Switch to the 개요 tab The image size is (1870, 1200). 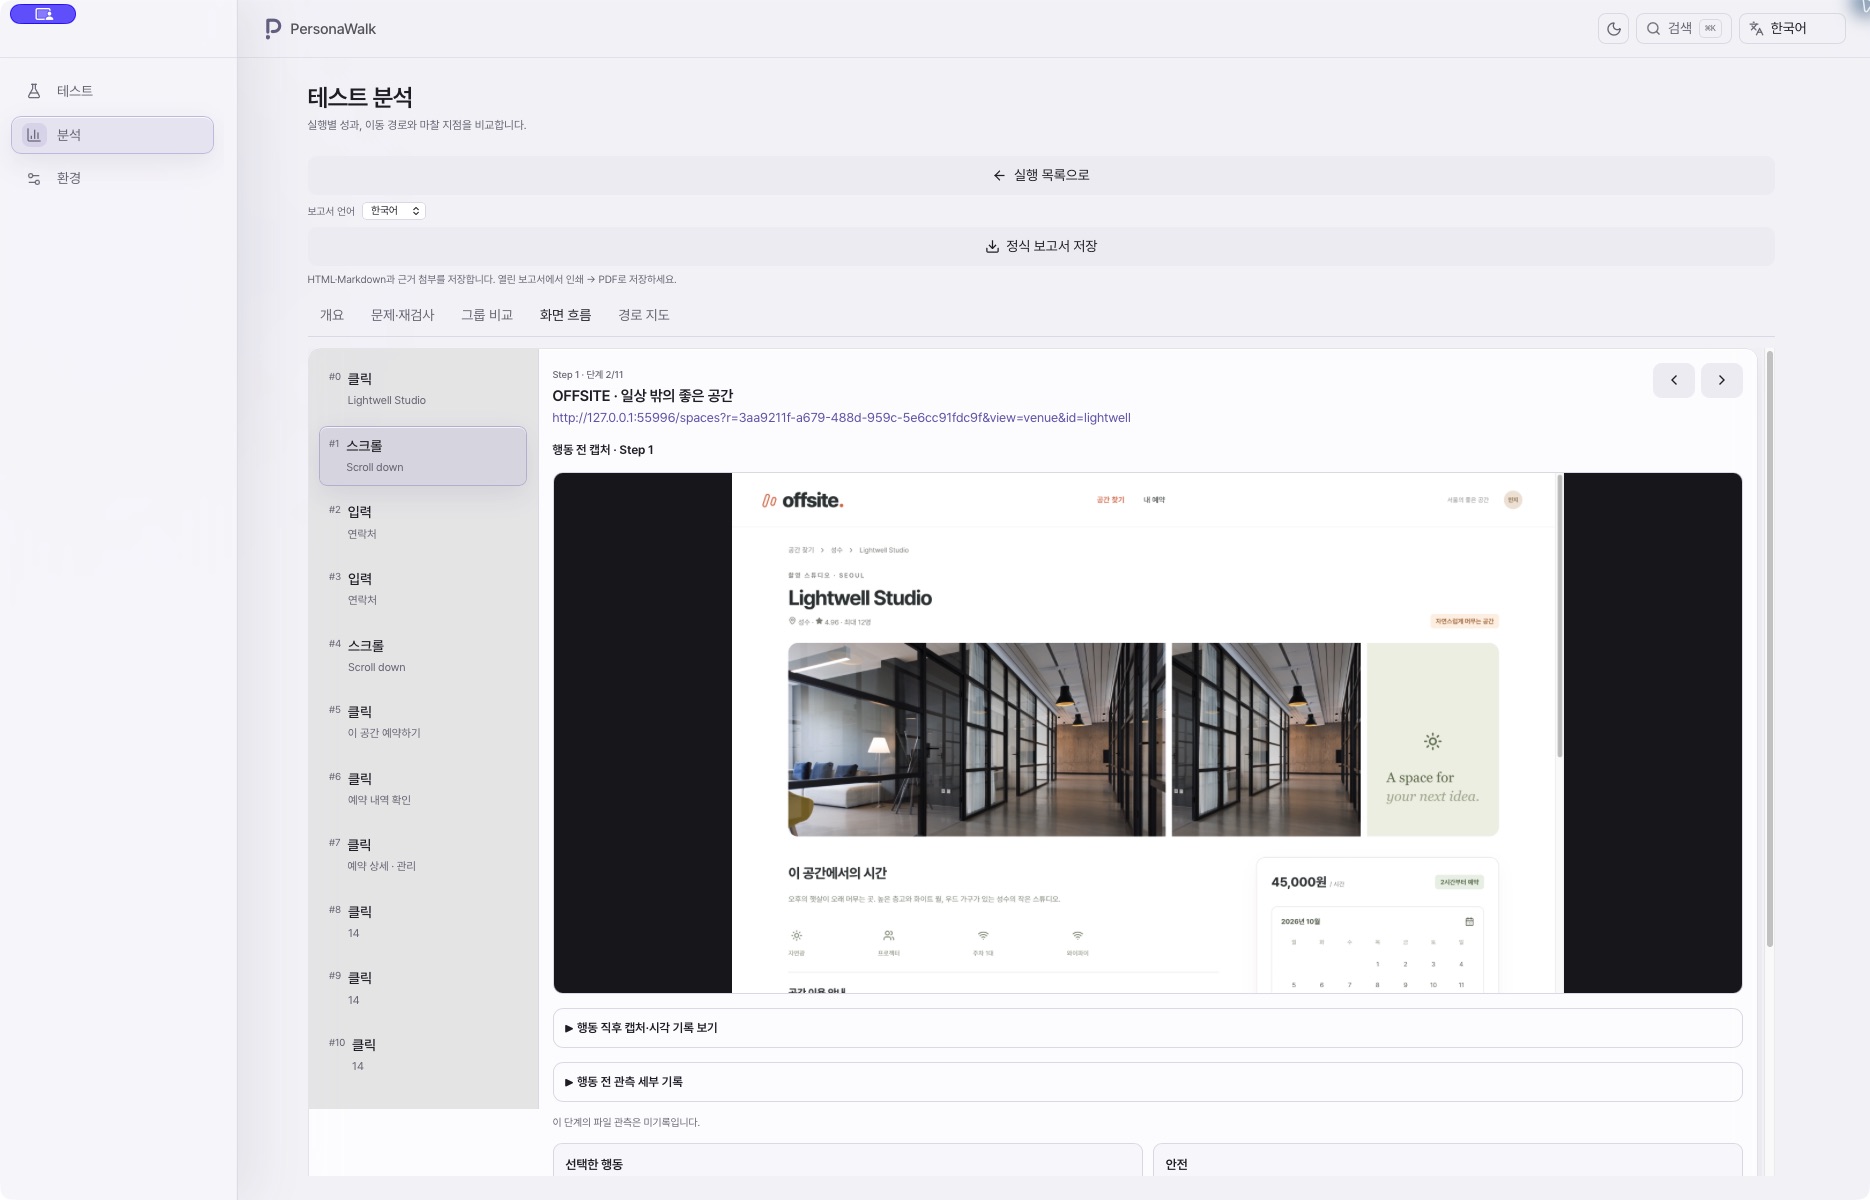(332, 315)
